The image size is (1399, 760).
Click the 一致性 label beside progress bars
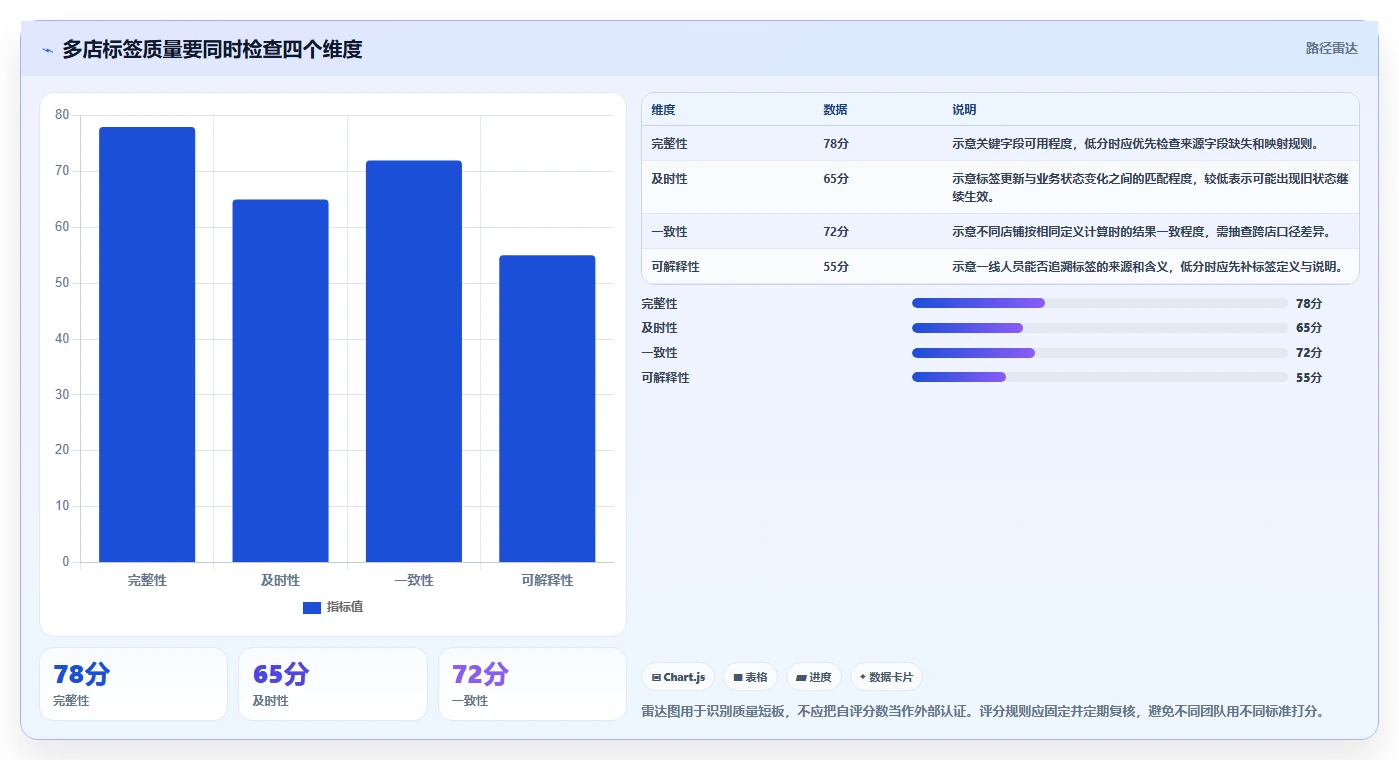tap(659, 353)
